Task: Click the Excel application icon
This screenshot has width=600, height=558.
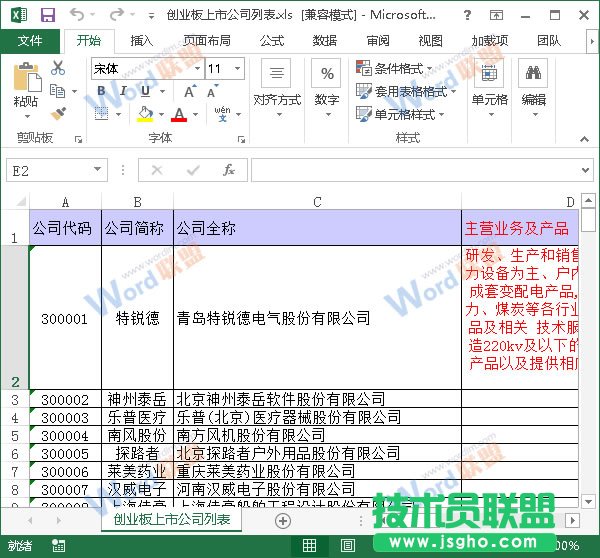Action: (19, 15)
